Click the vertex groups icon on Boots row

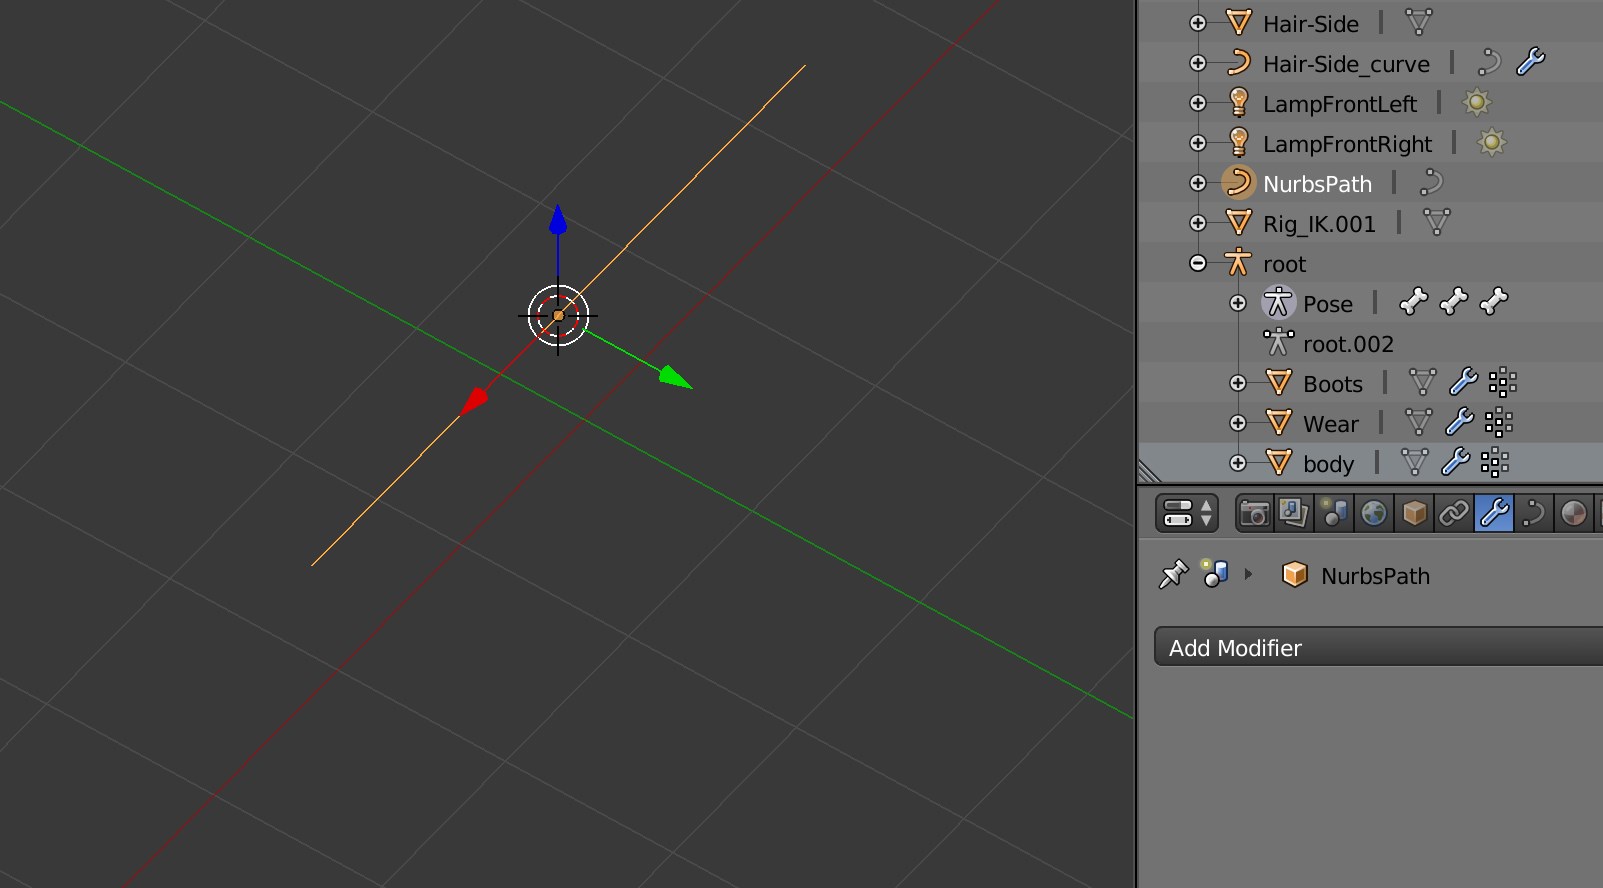click(1502, 382)
